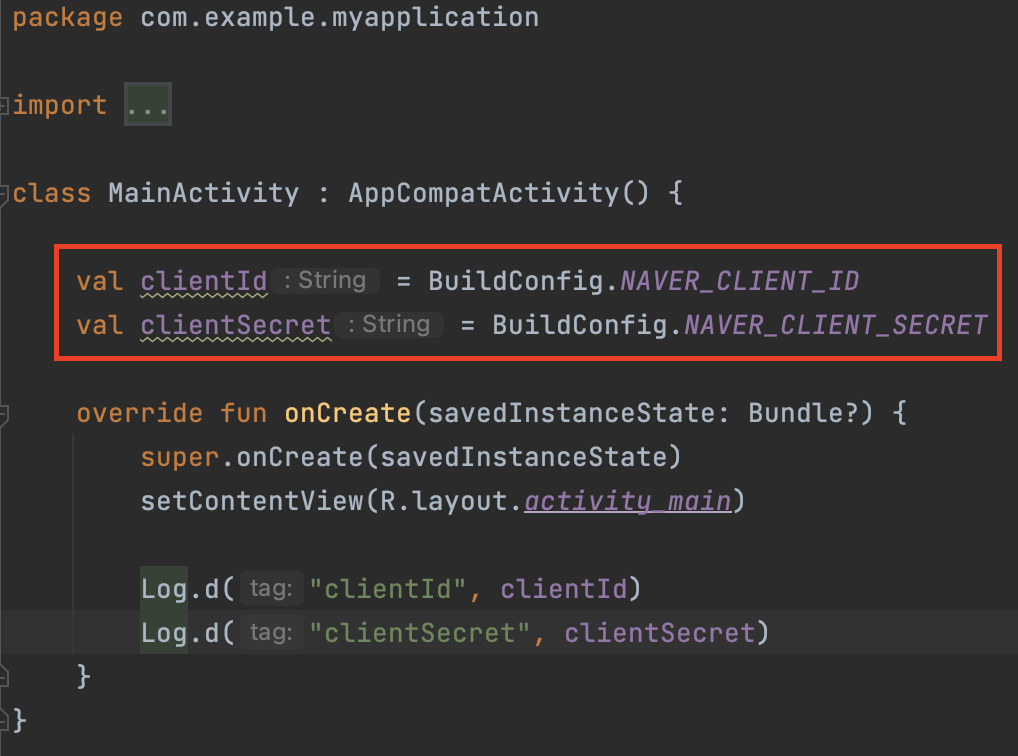This screenshot has width=1018, height=756.
Task: Click the closing brace of onCreate
Action: click(84, 676)
